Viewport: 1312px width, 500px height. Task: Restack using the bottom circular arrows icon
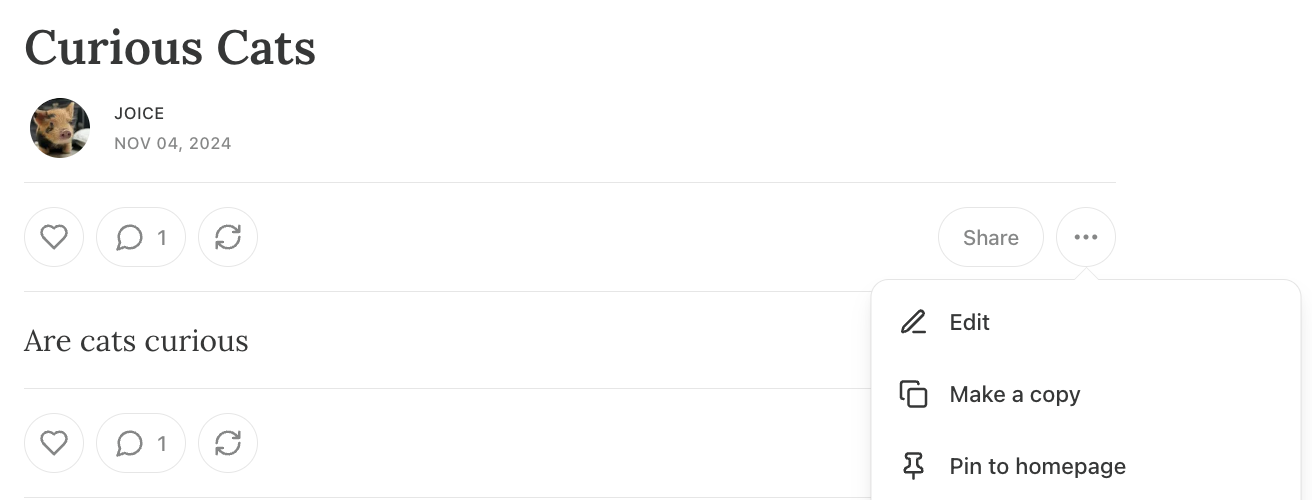tap(228, 443)
